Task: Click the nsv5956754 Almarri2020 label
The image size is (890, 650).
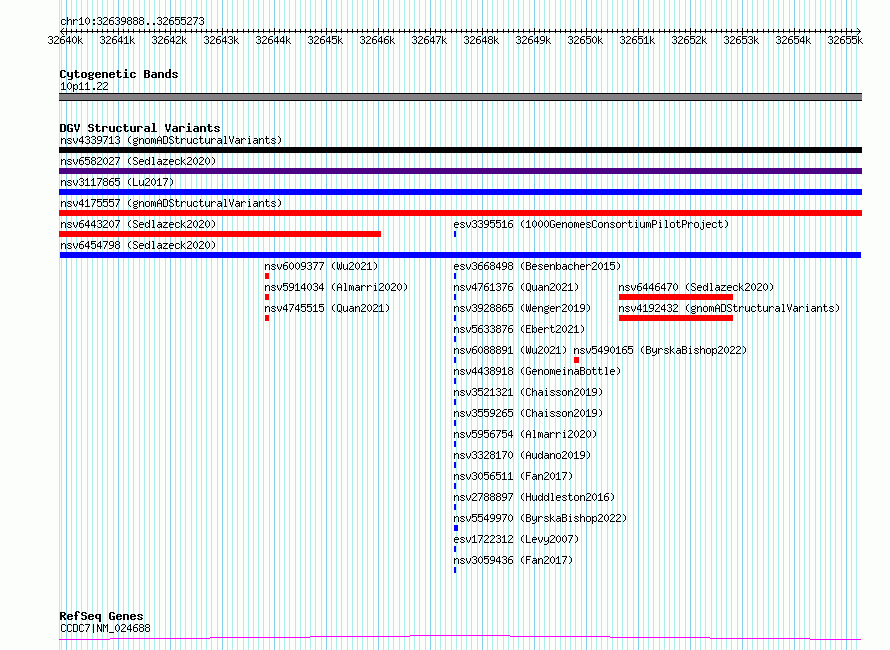Action: pyautogui.click(x=525, y=434)
